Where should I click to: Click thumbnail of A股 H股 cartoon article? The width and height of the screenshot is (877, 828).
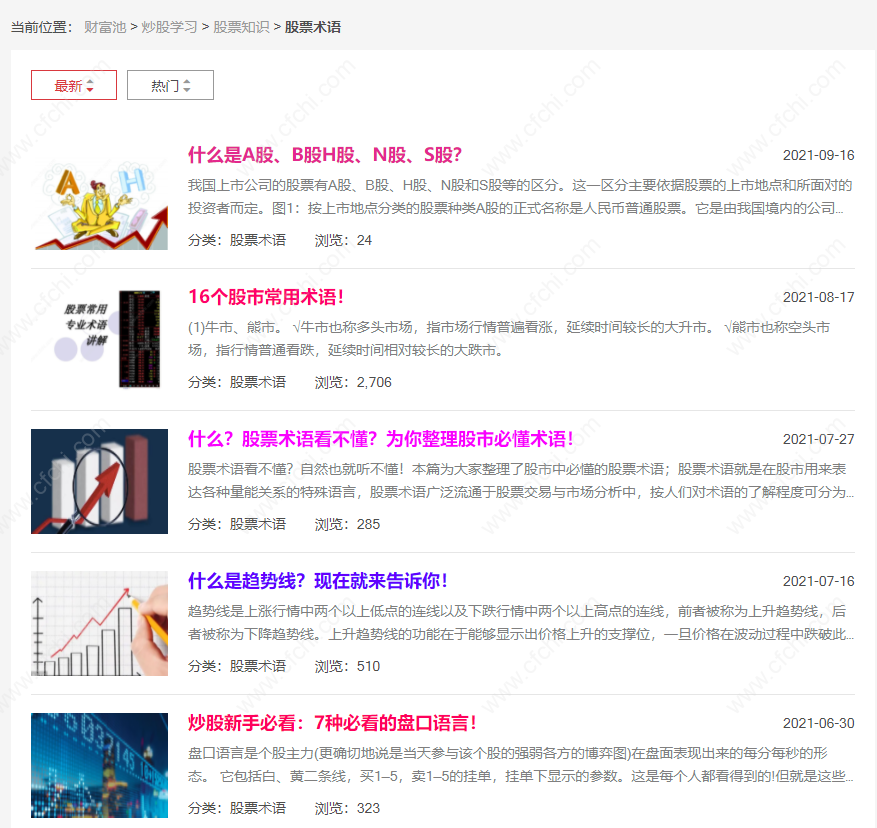pos(100,197)
